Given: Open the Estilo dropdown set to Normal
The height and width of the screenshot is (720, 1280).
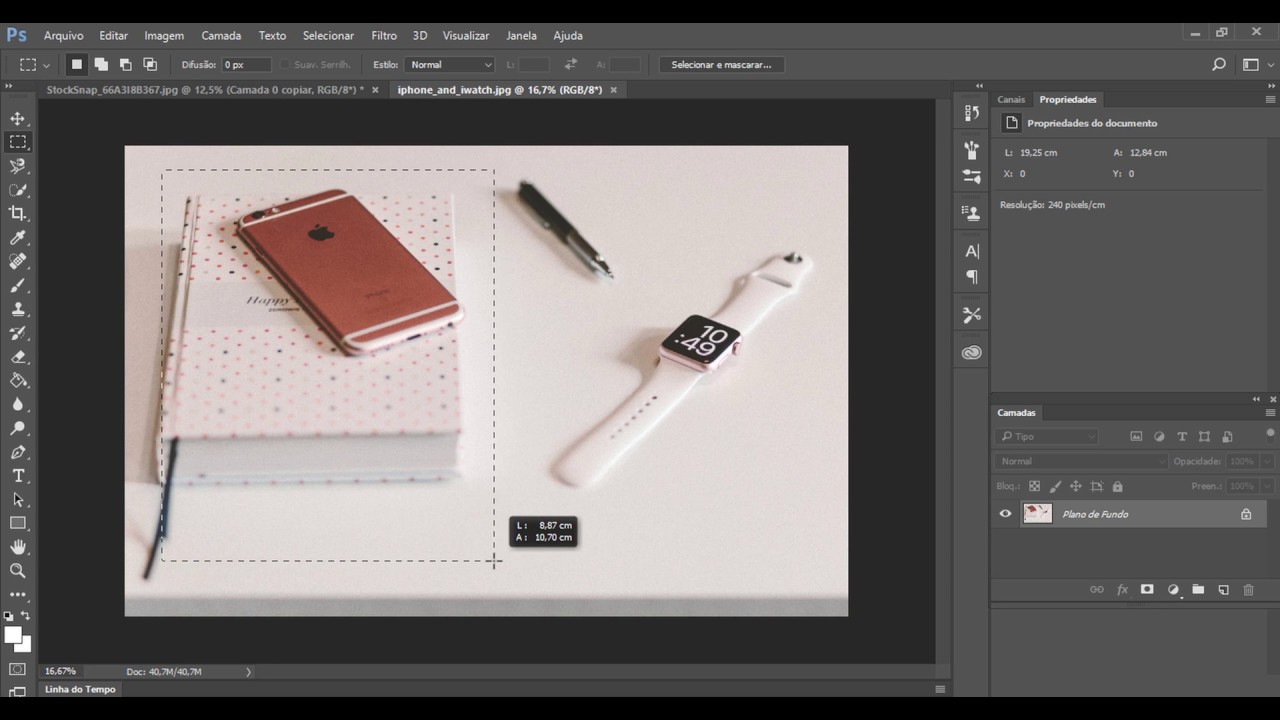Looking at the screenshot, I should (x=450, y=64).
